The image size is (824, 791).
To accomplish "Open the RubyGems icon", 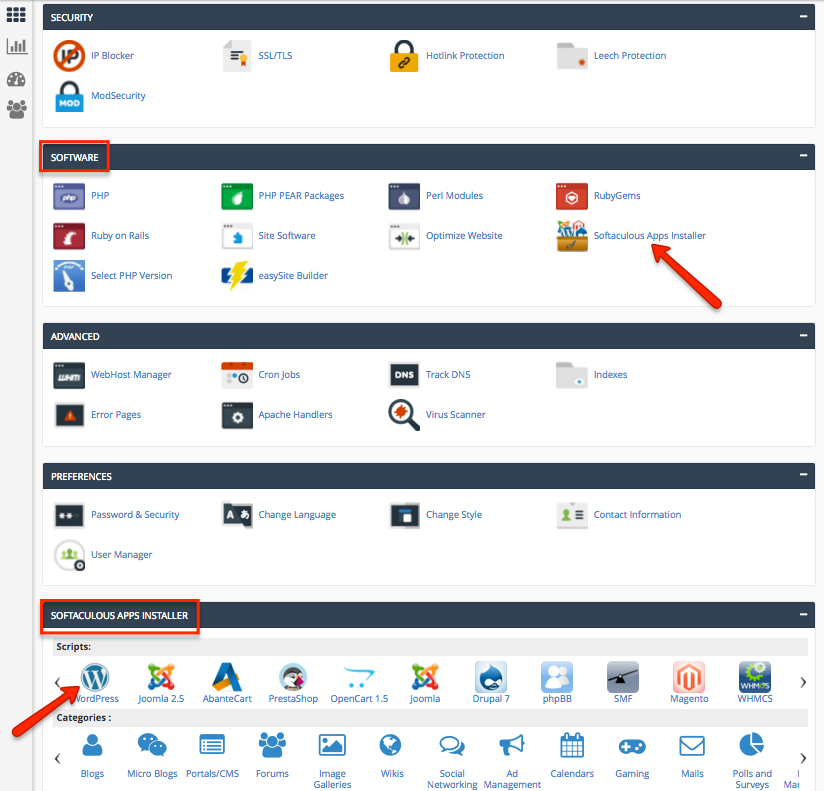I will (x=572, y=196).
